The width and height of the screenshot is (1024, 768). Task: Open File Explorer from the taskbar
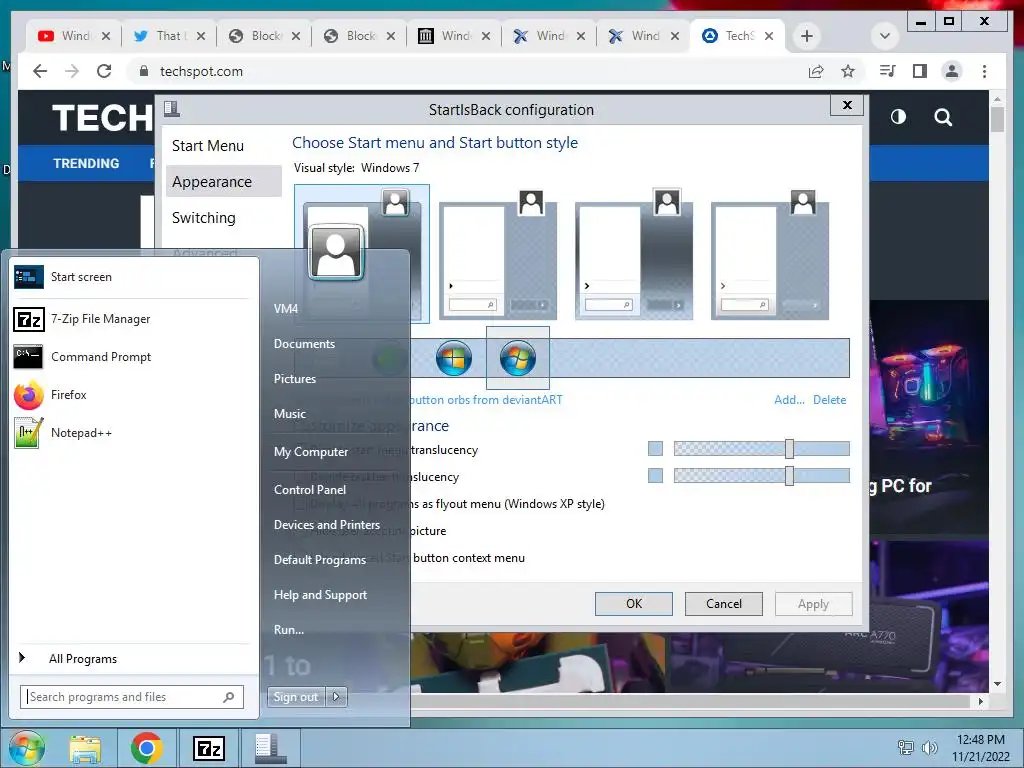85,748
